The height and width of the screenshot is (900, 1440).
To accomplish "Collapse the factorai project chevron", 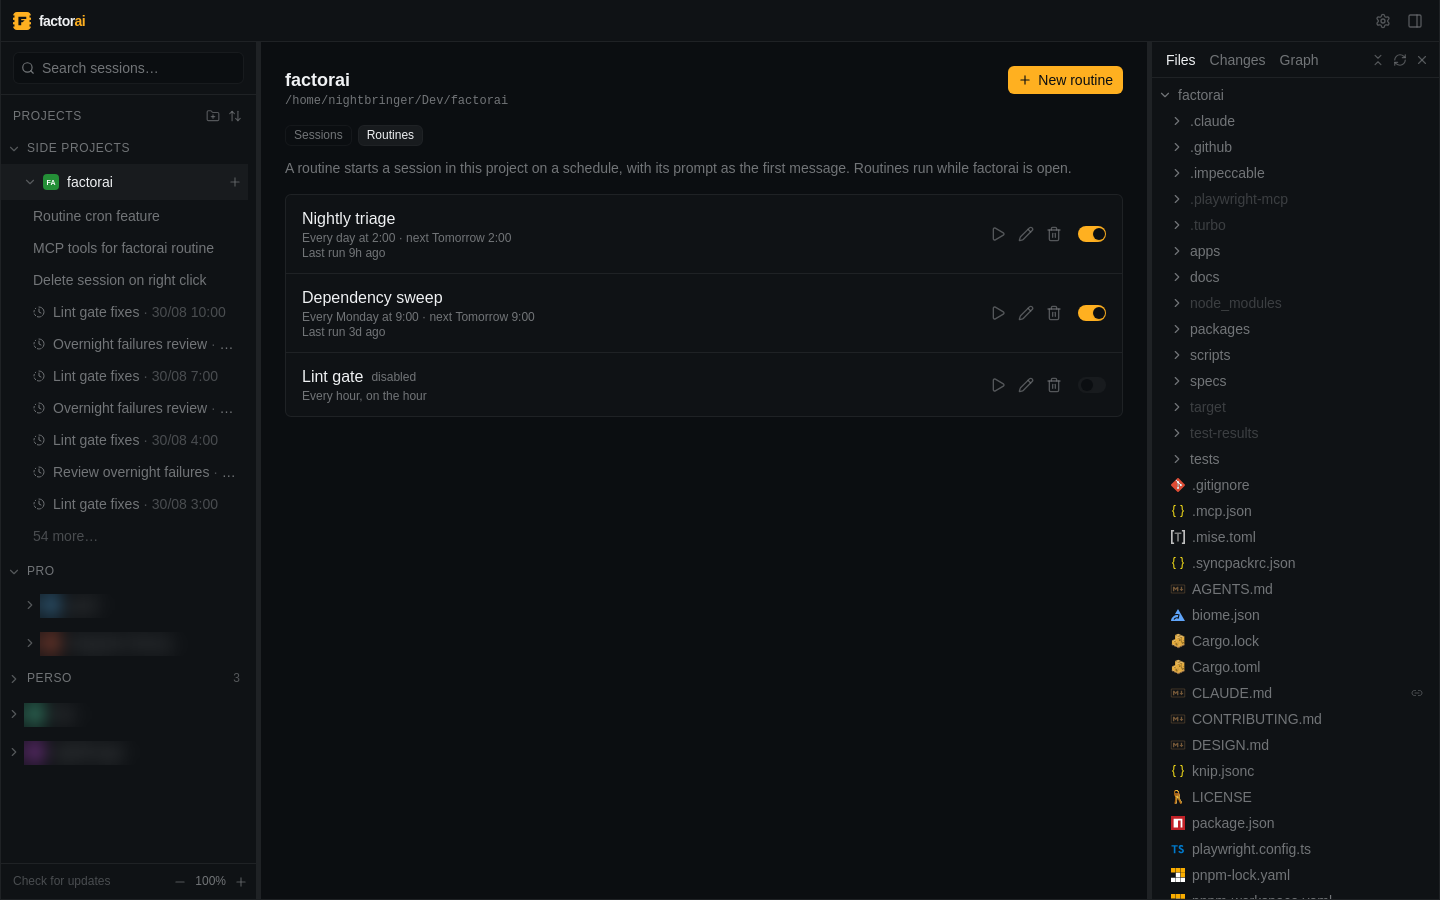I will coord(30,182).
